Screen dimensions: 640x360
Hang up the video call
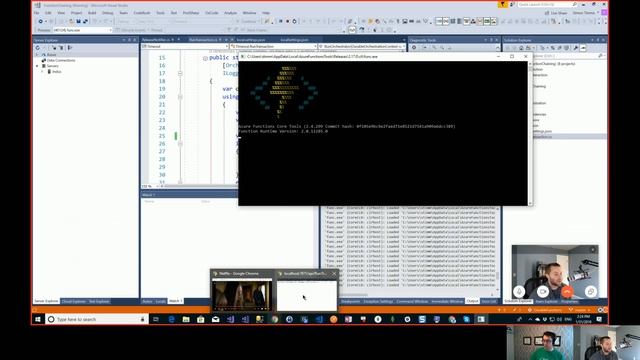tap(567, 291)
